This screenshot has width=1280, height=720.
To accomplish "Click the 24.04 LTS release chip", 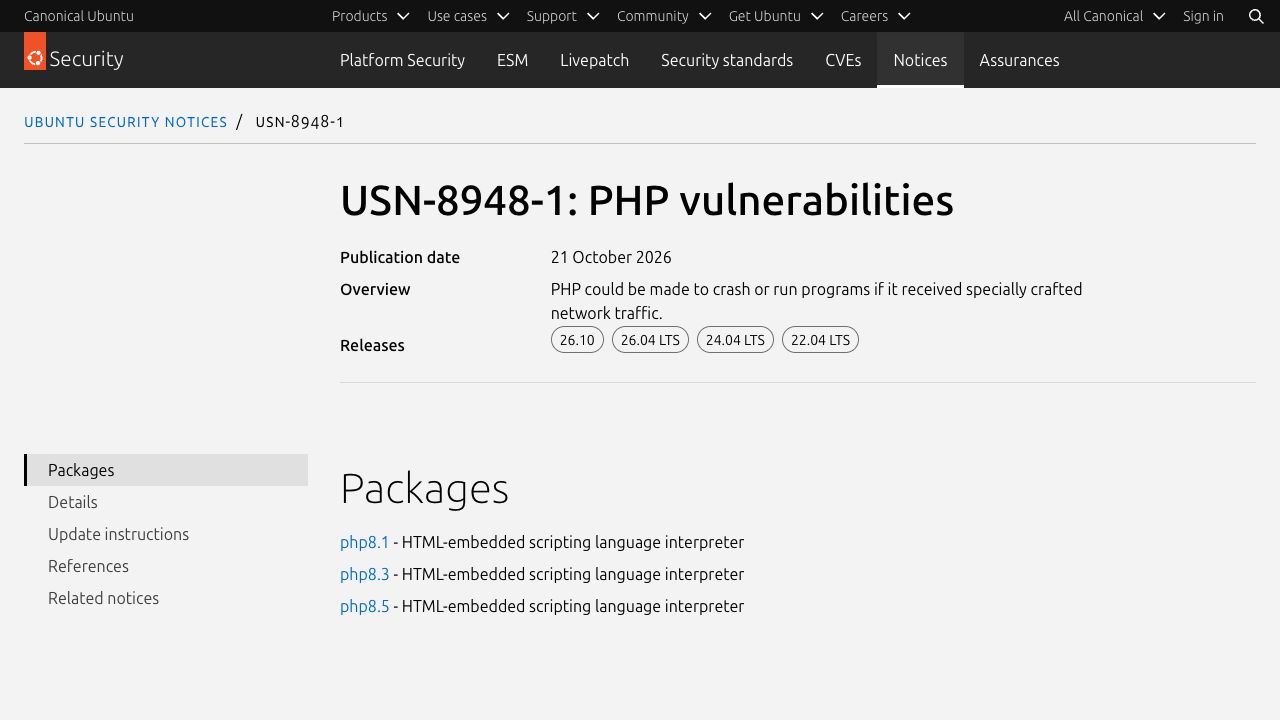I will (735, 340).
